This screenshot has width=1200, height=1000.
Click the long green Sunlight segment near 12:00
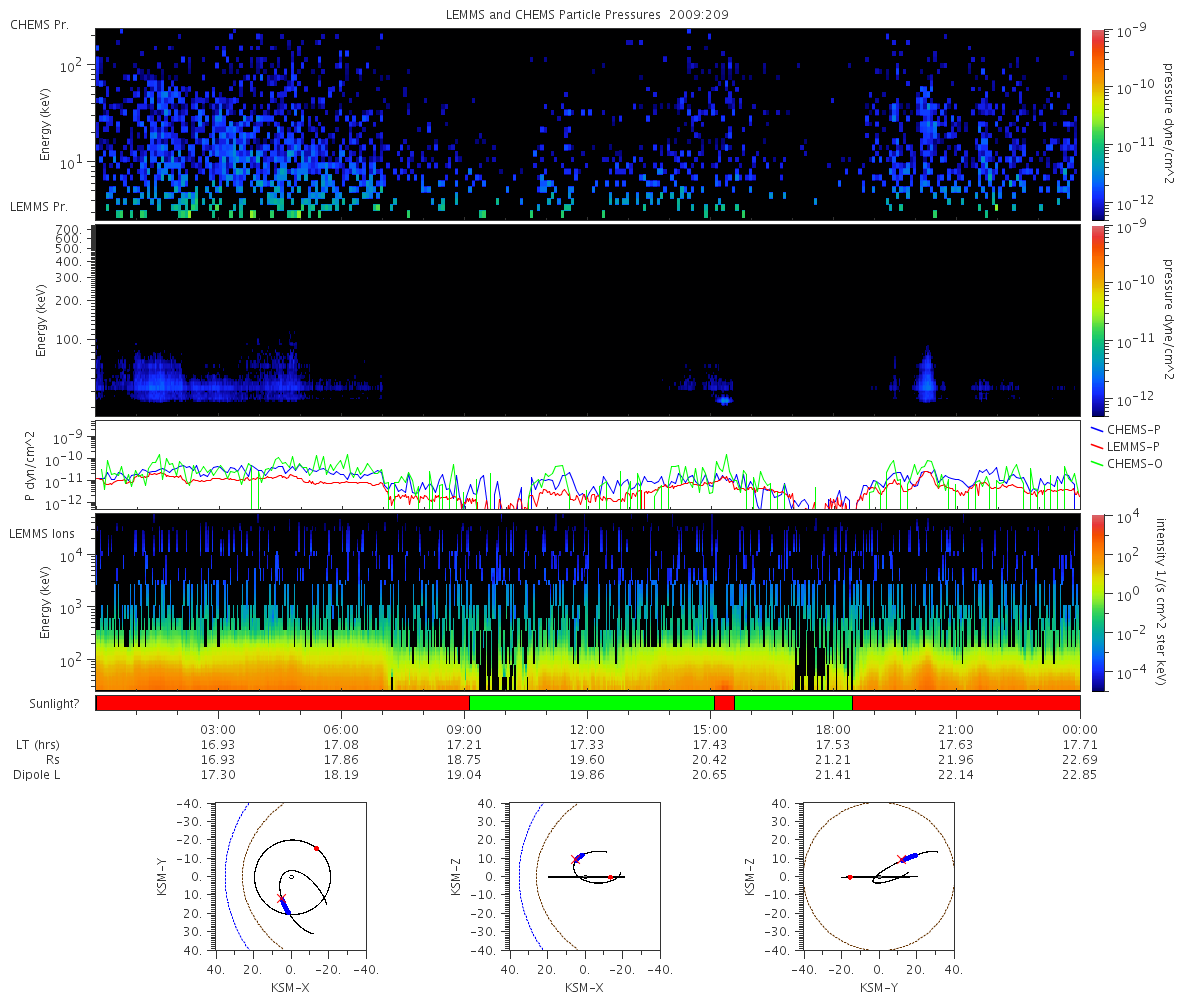point(592,703)
